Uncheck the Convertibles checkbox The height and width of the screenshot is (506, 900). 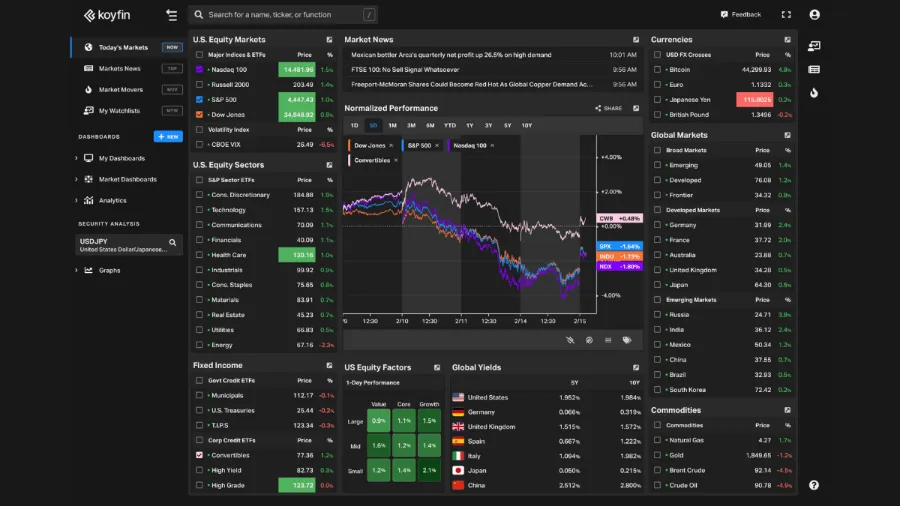(x=199, y=455)
